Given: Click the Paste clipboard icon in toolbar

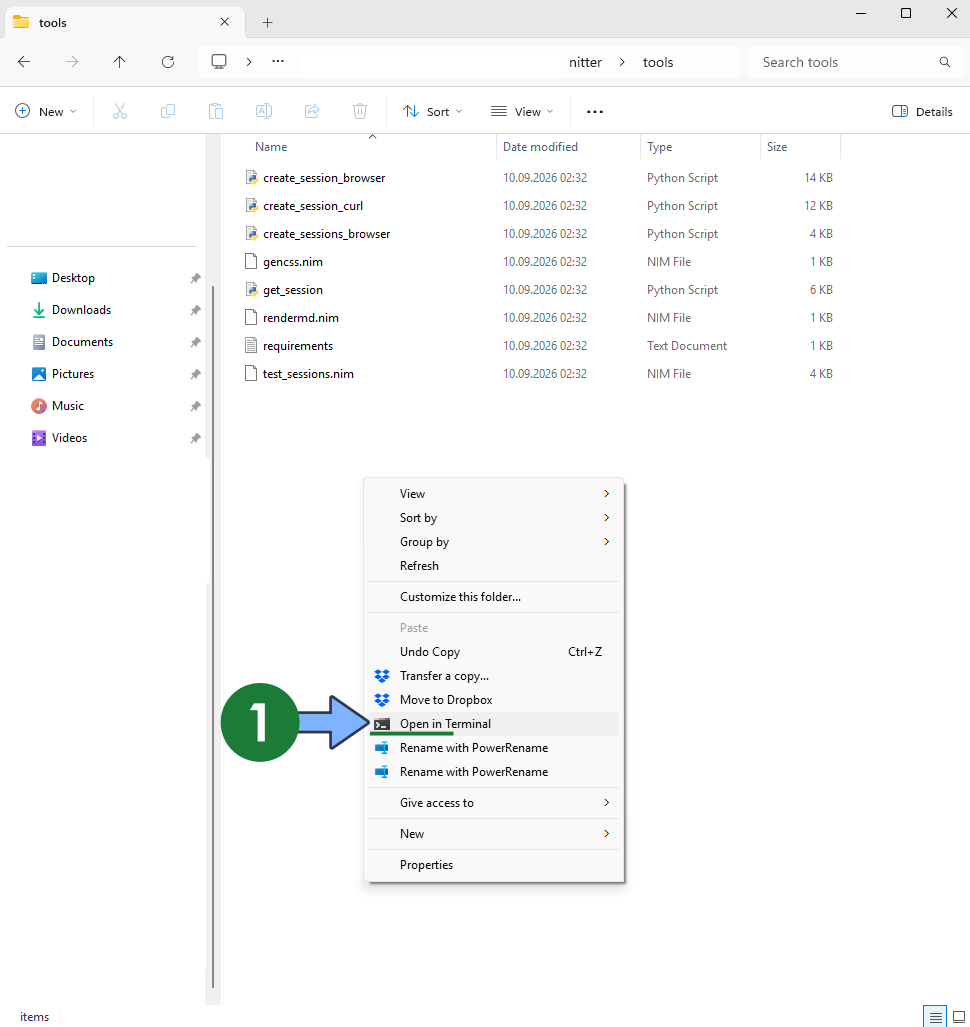Looking at the screenshot, I should (x=215, y=111).
